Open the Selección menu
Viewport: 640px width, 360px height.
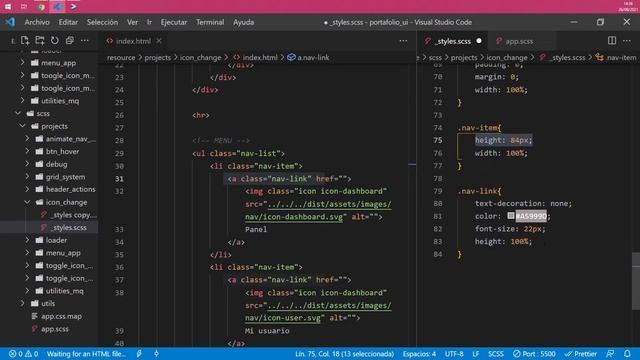pyautogui.click(x=102, y=22)
